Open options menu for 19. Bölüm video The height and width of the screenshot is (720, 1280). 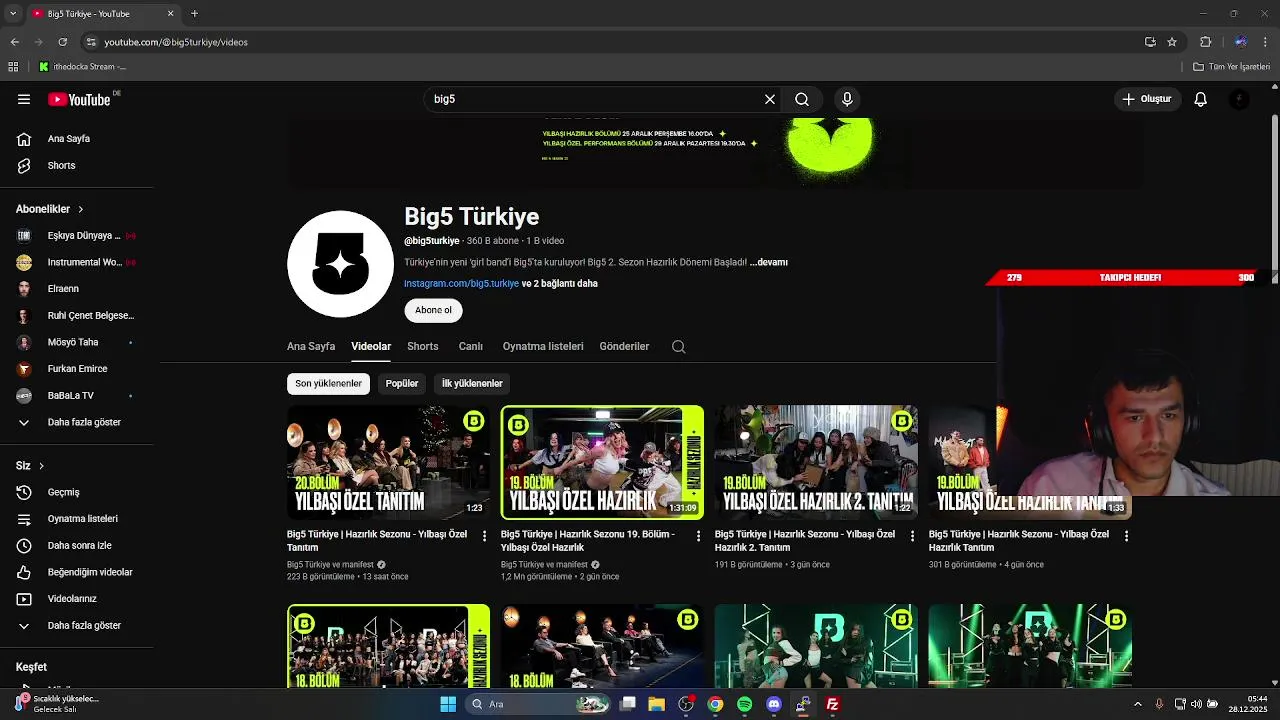coord(699,536)
